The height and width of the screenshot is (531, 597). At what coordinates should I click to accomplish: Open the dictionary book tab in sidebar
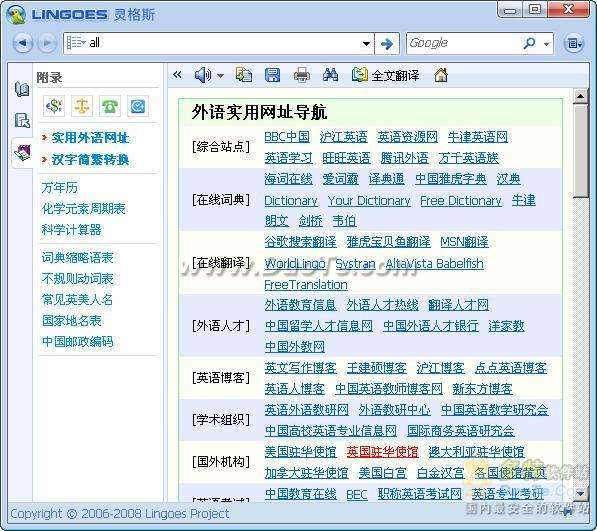pyautogui.click(x=22, y=89)
